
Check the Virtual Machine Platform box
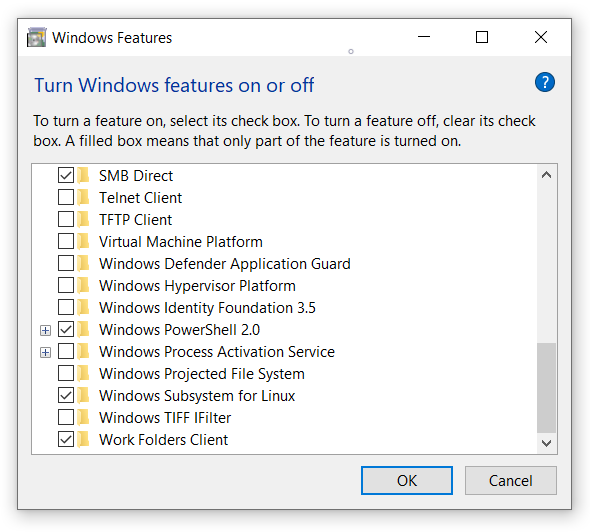point(66,241)
